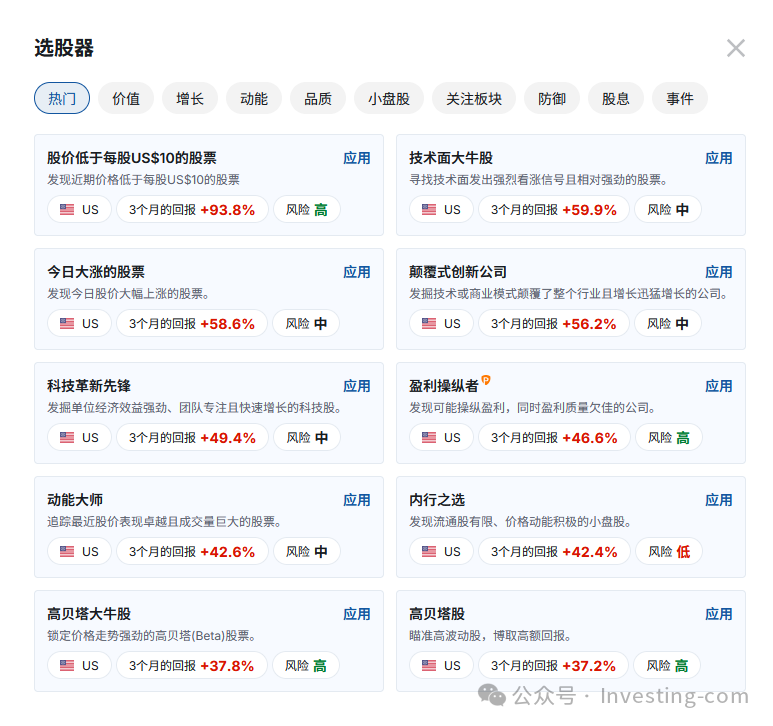Apply the 今日大涨的股票 screener

(x=356, y=272)
